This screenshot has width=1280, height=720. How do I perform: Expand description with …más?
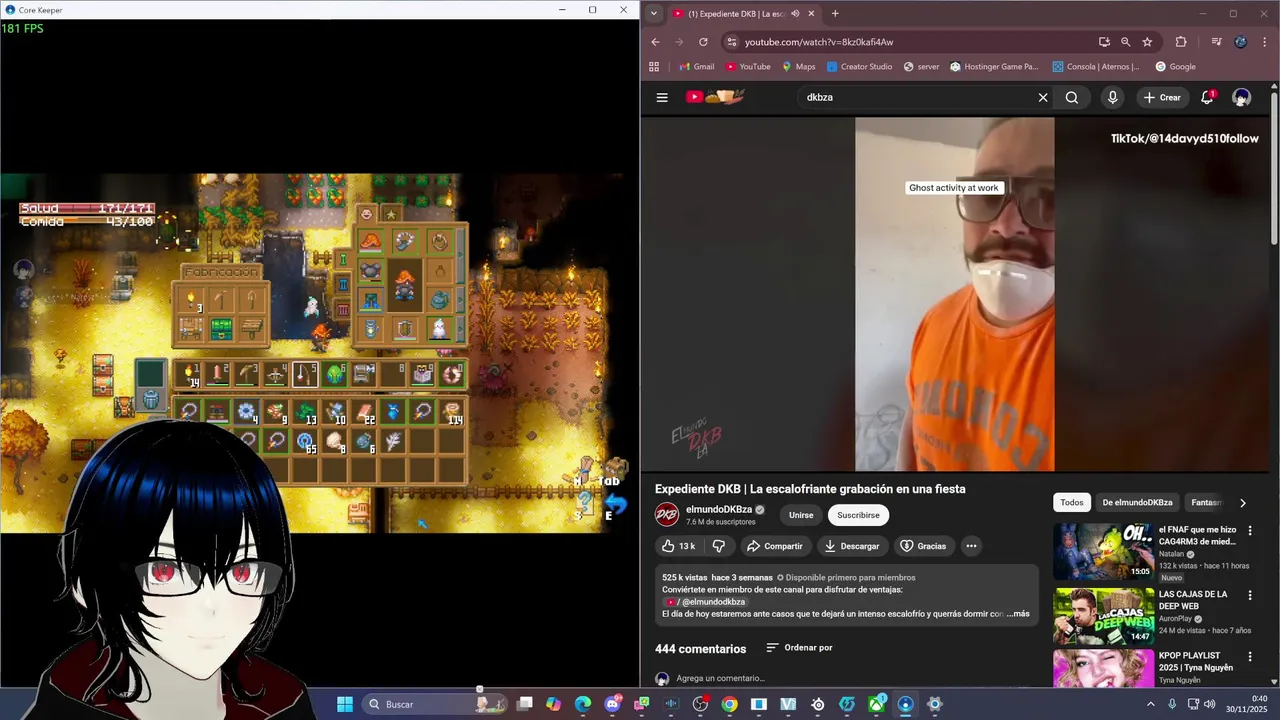1018,614
